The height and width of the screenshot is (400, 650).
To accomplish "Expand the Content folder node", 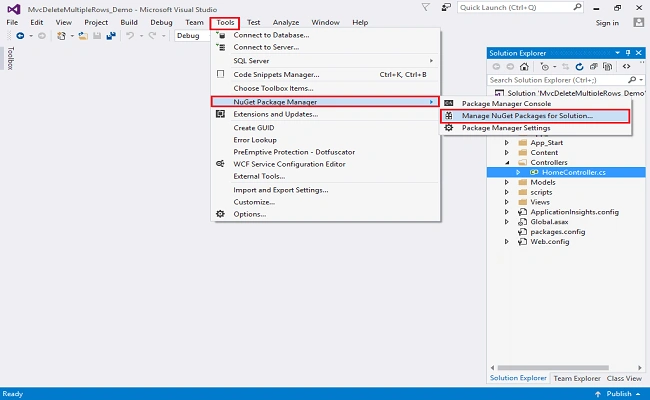I will 507,153.
